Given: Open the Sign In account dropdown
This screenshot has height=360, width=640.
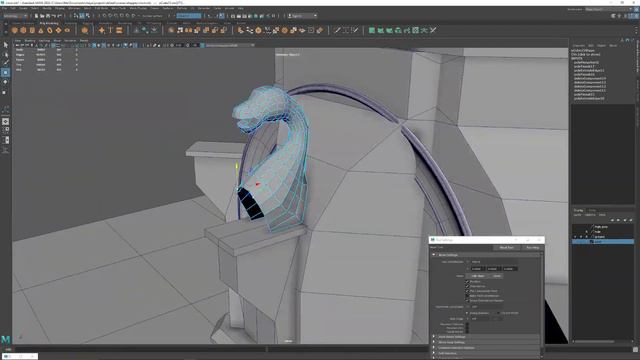Looking at the screenshot, I should 302,16.
